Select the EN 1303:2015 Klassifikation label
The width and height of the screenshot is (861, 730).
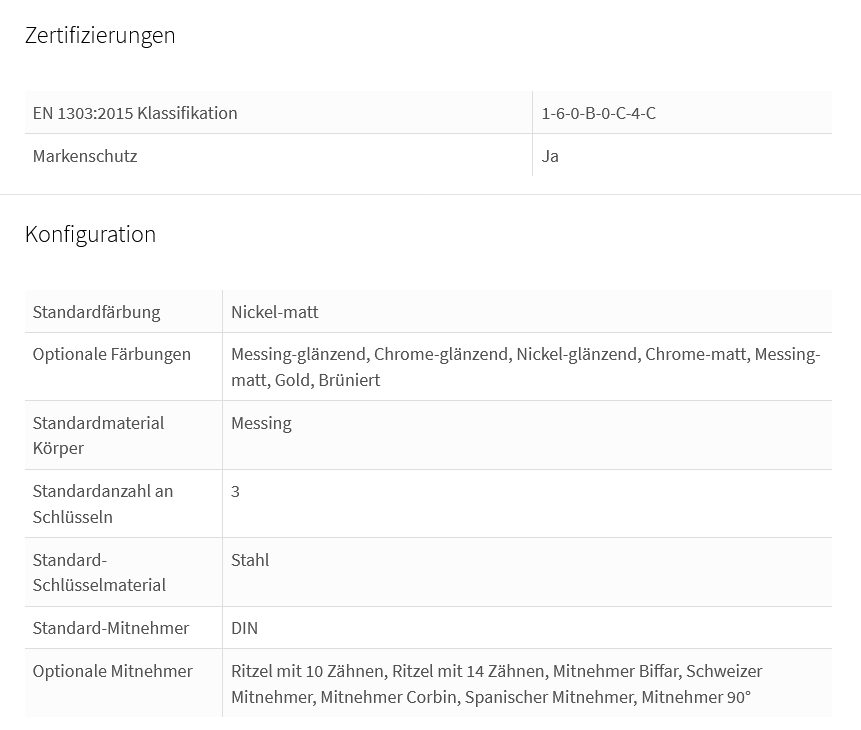coord(135,113)
